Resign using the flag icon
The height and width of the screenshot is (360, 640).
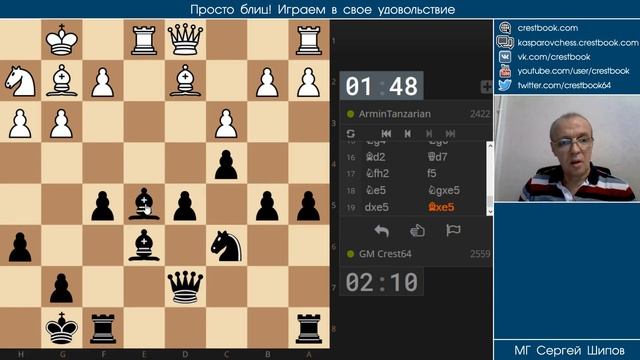(453, 231)
